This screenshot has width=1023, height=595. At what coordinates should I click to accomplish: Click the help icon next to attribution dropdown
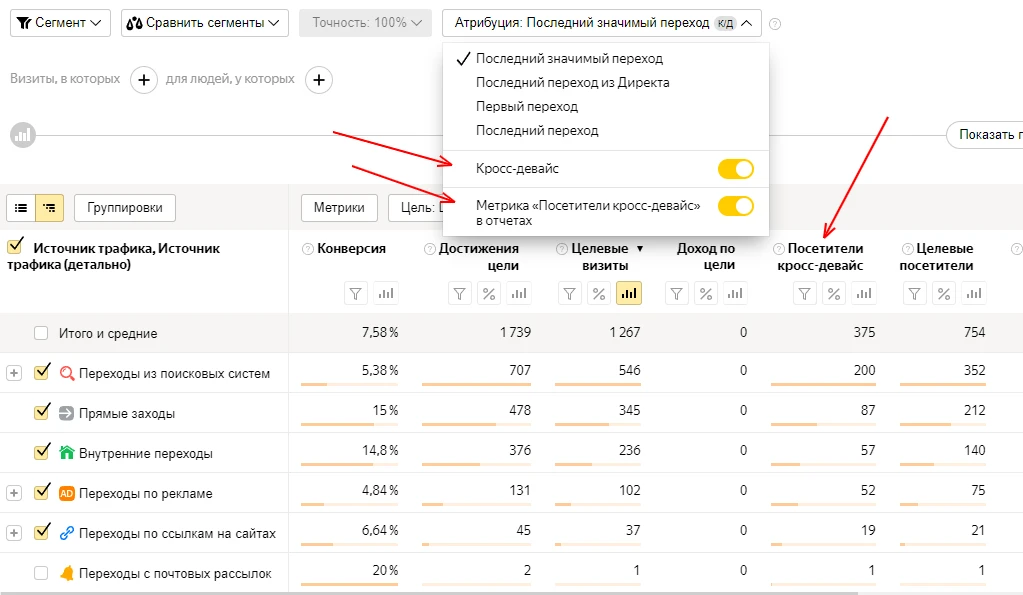tap(776, 23)
